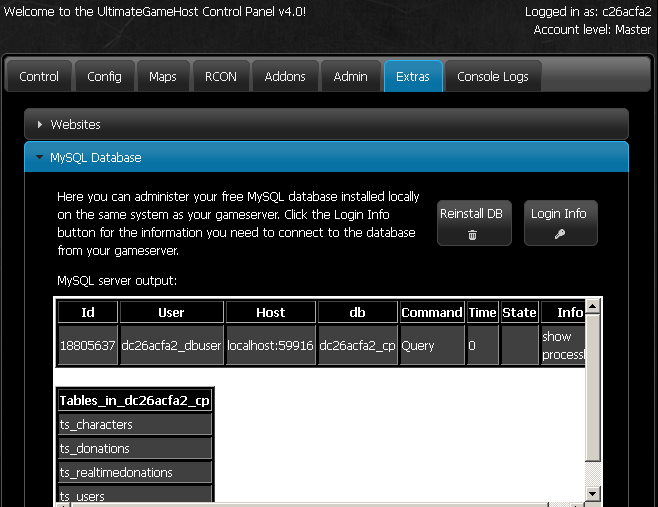Click the Websites accordion header
Screen dimensions: 658x507
coord(326,124)
